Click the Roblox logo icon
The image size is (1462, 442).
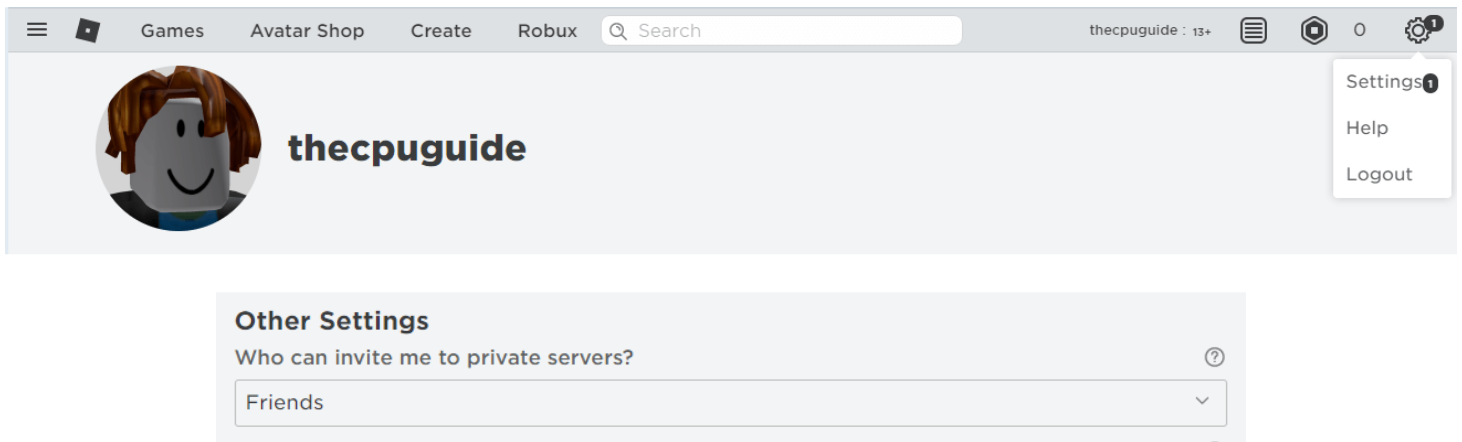[x=88, y=31]
